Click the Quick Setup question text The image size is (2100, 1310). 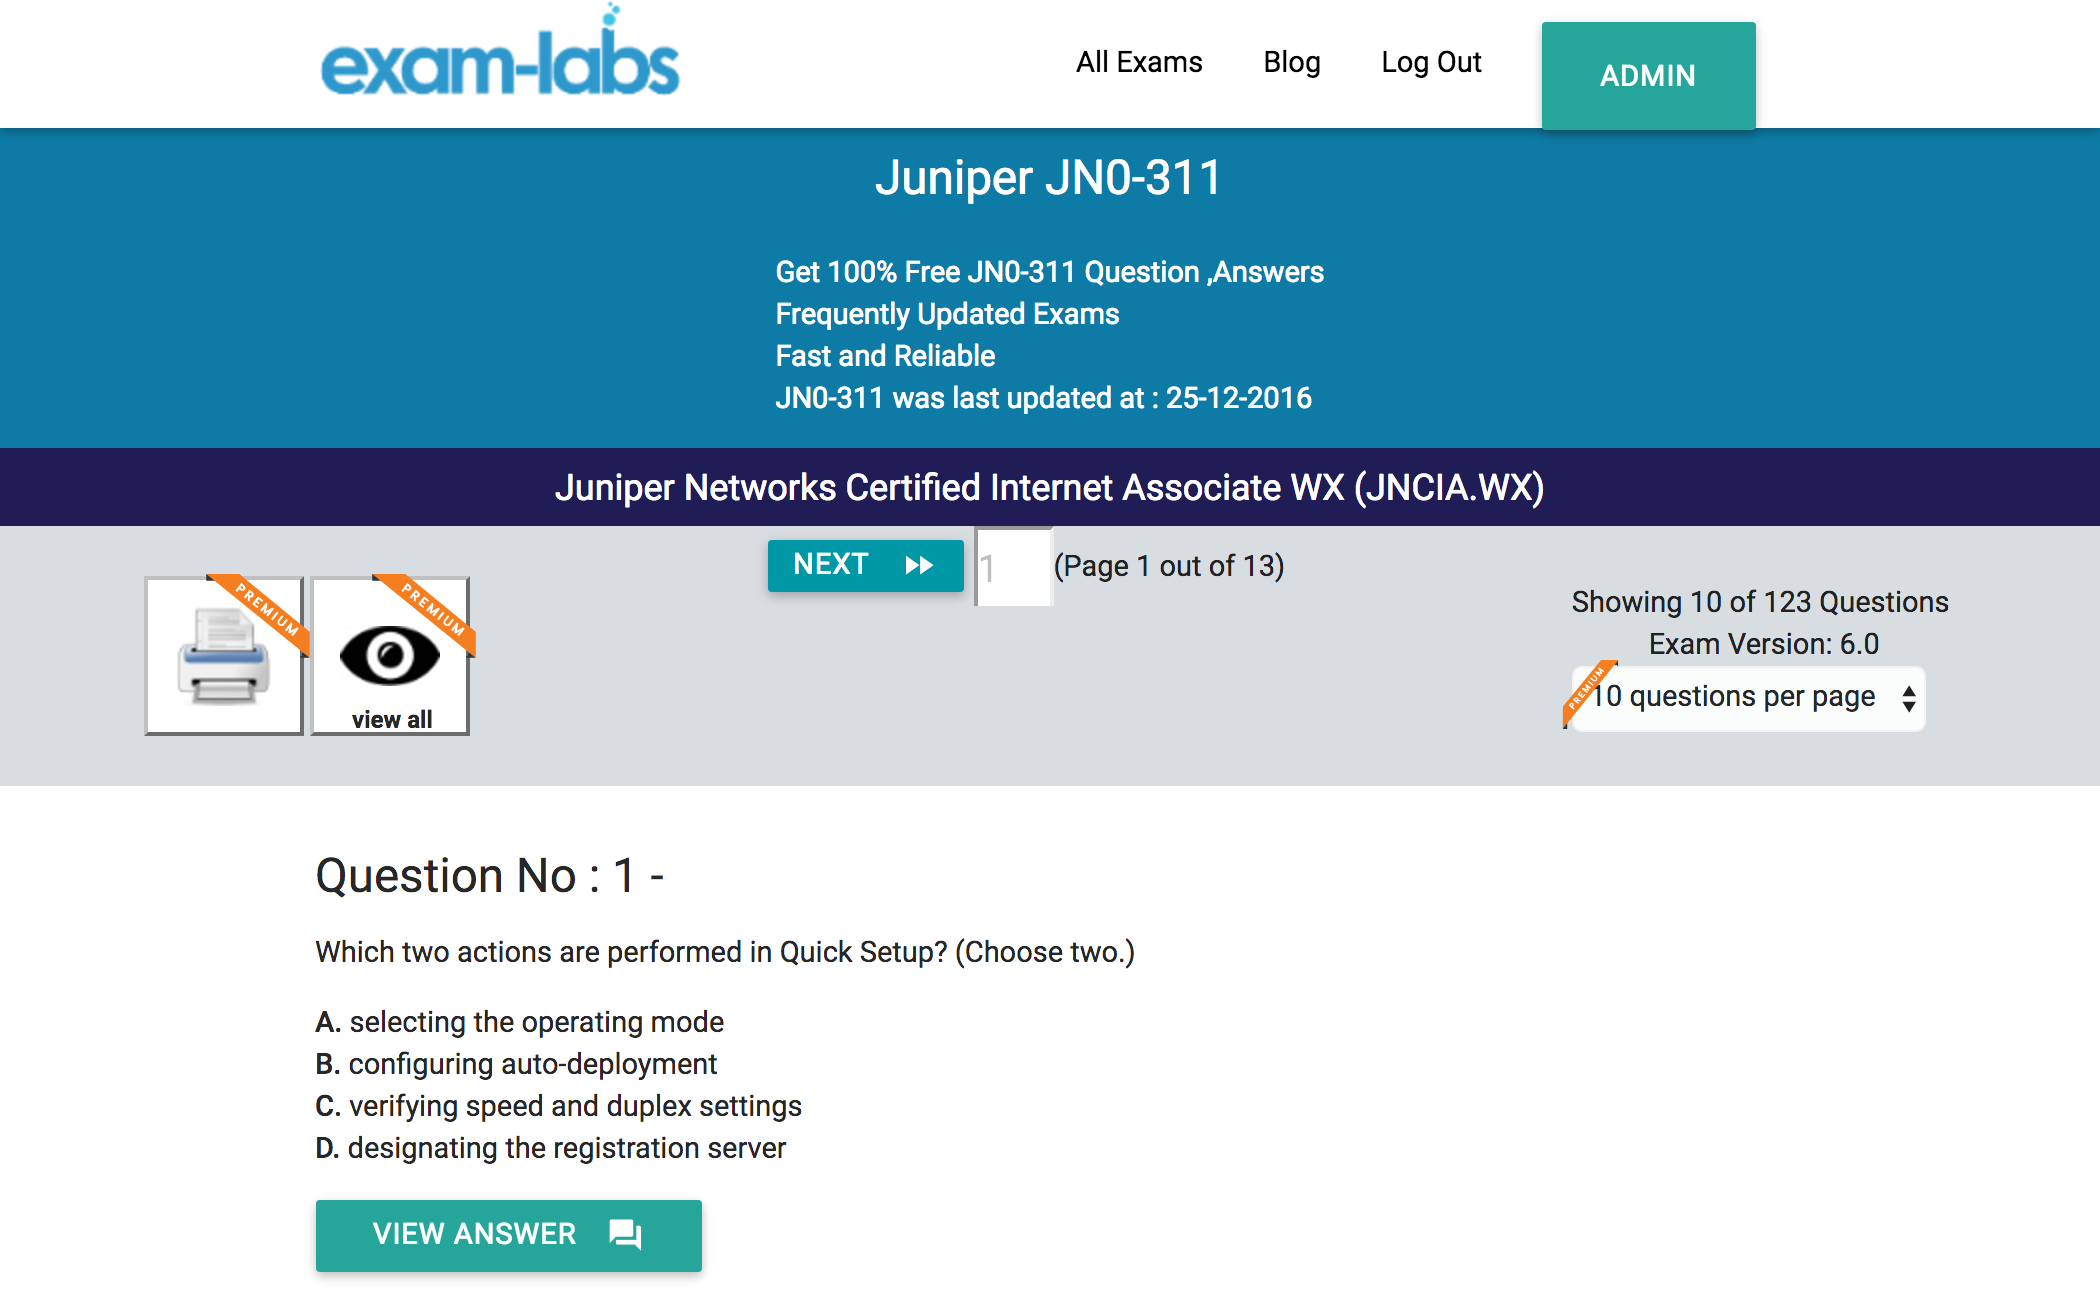pos(725,952)
